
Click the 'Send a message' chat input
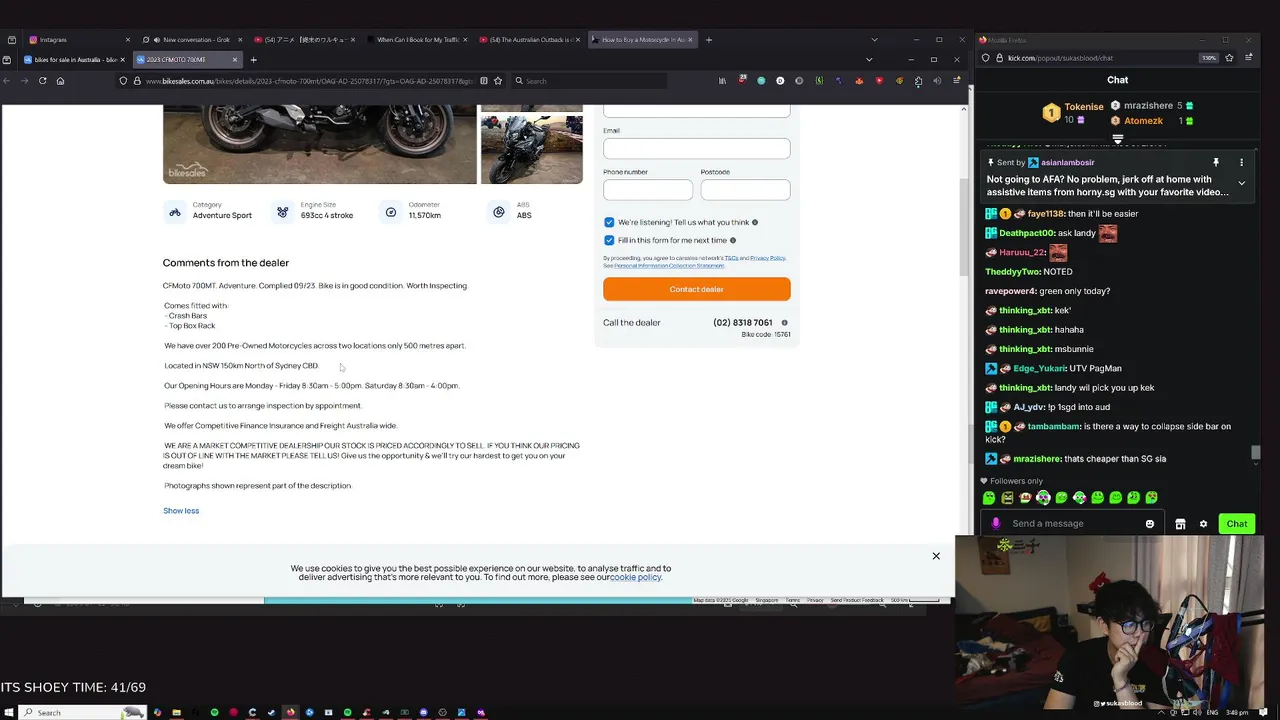[x=1075, y=524]
